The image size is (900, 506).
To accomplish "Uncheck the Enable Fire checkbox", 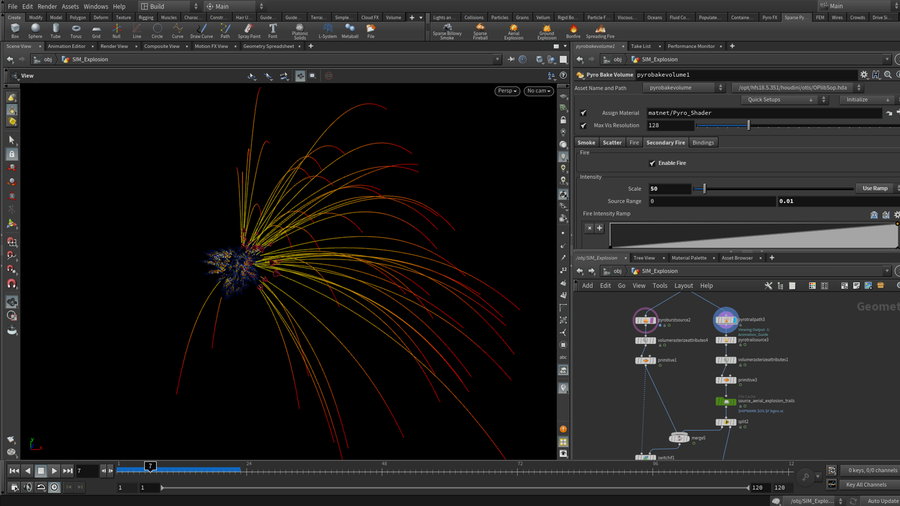I will click(652, 163).
